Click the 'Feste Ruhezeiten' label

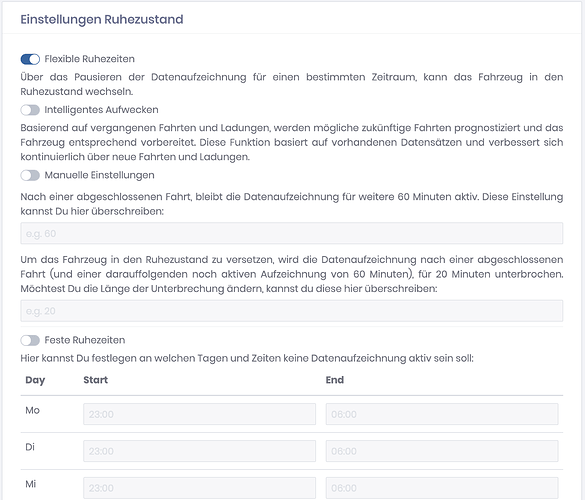[x=85, y=340]
